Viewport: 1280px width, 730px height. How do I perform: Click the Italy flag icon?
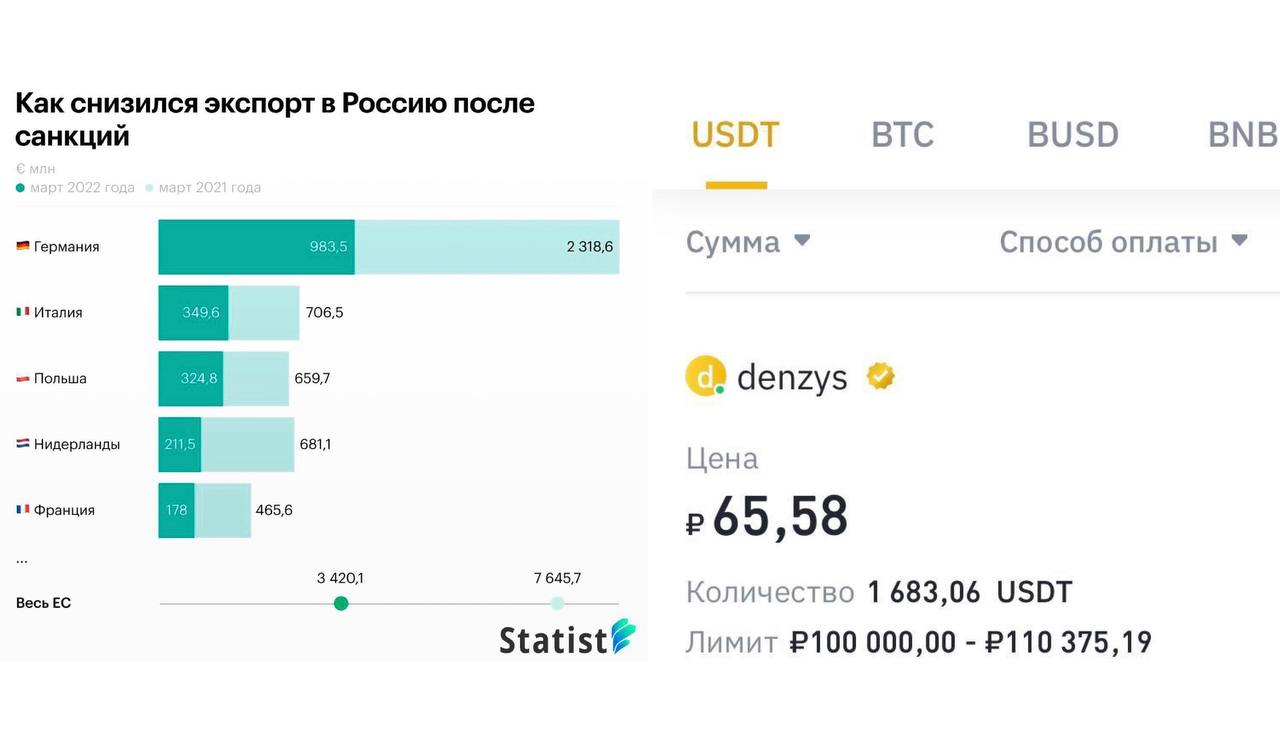click(x=22, y=312)
